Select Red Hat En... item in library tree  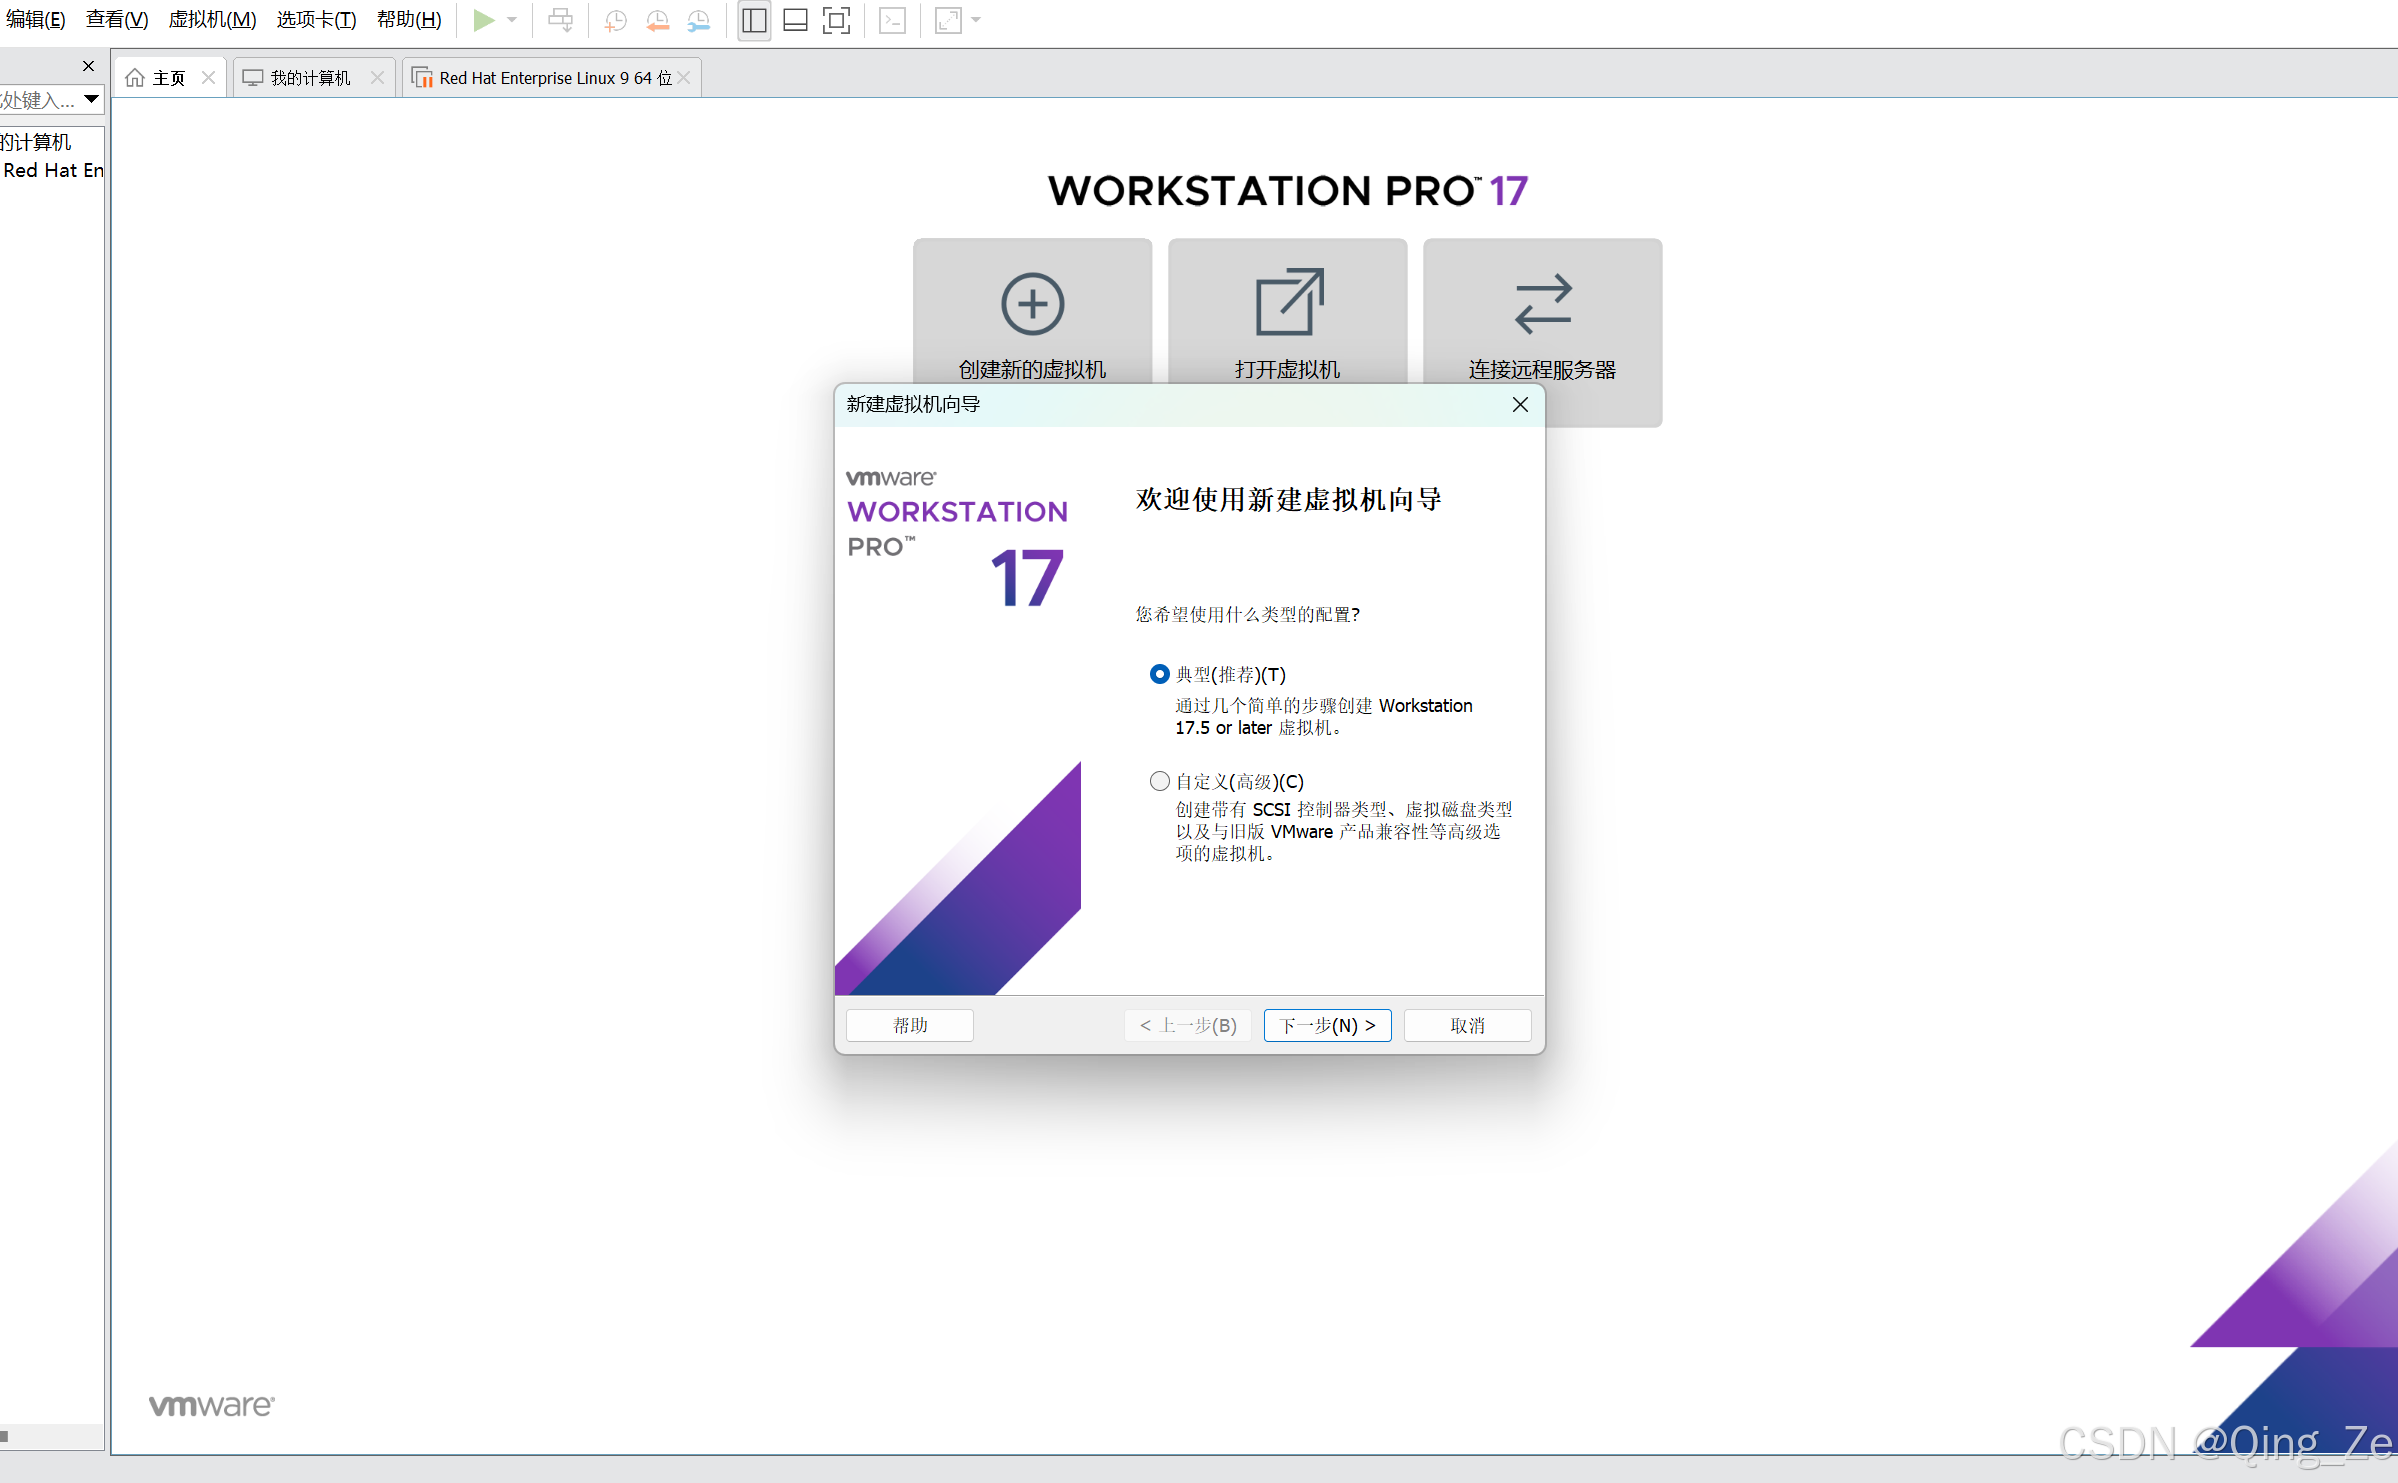tap(53, 170)
